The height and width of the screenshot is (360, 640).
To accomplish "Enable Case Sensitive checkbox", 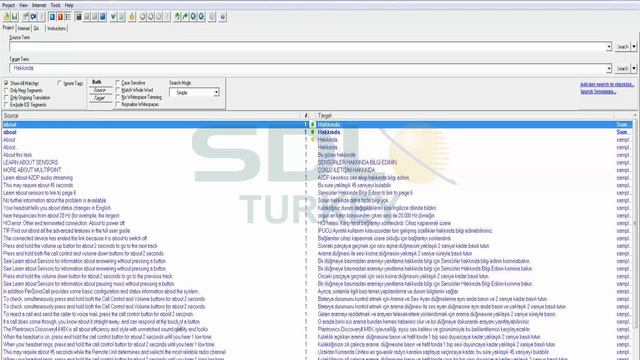I will 118,83.
